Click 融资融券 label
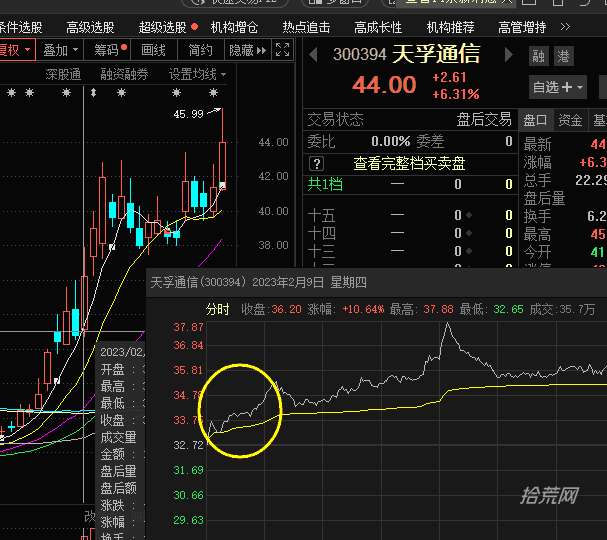 (x=124, y=74)
